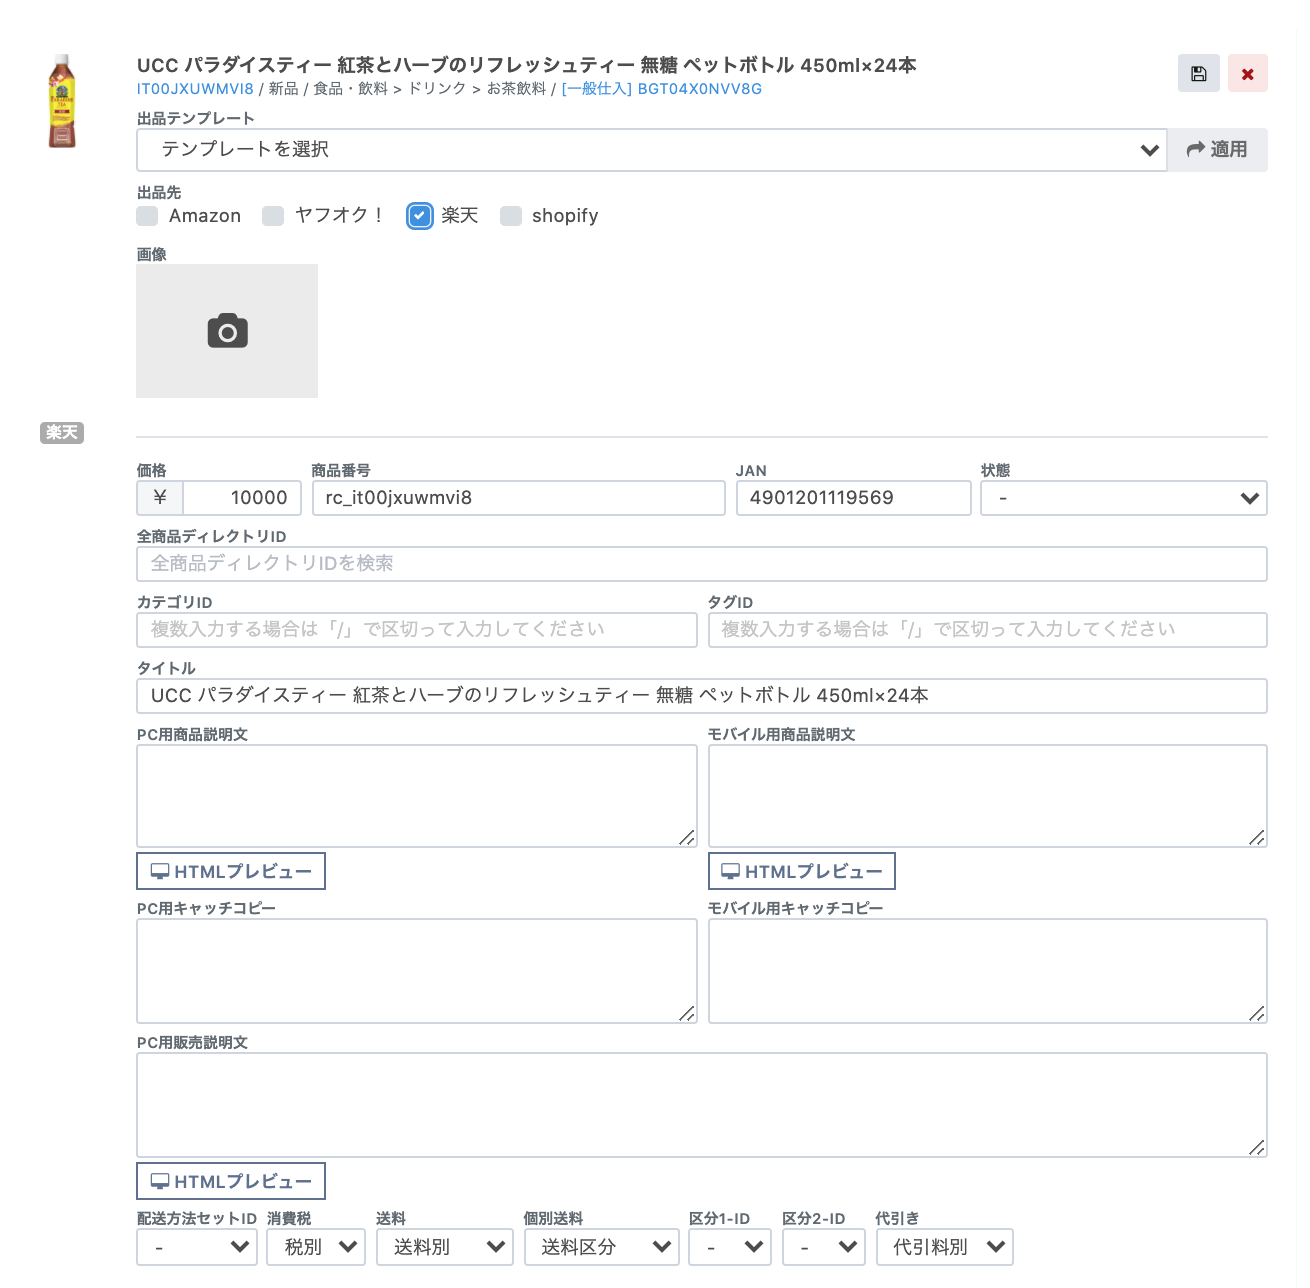Click the タイトル title input field

coord(701,696)
